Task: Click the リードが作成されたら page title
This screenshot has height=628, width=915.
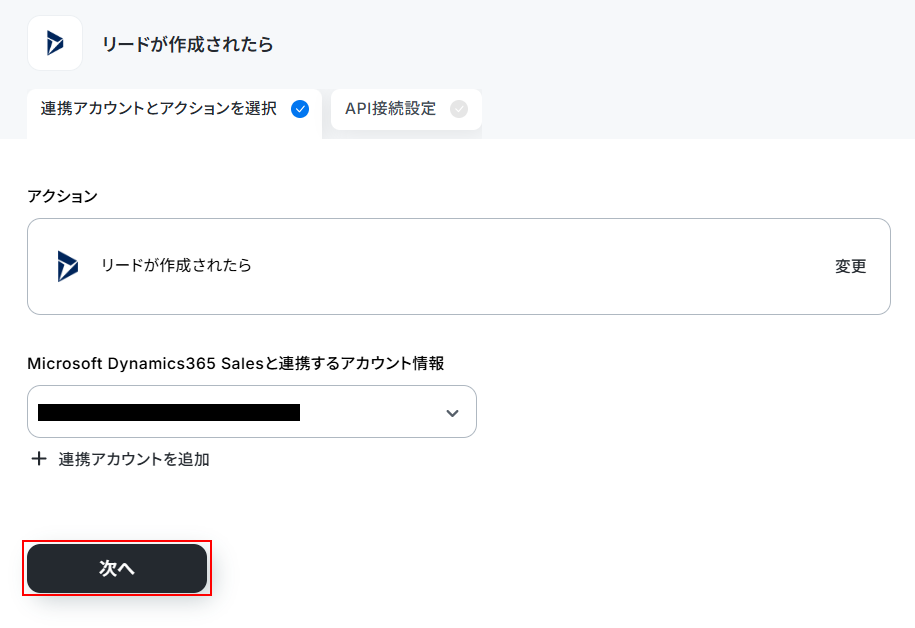Action: (187, 44)
